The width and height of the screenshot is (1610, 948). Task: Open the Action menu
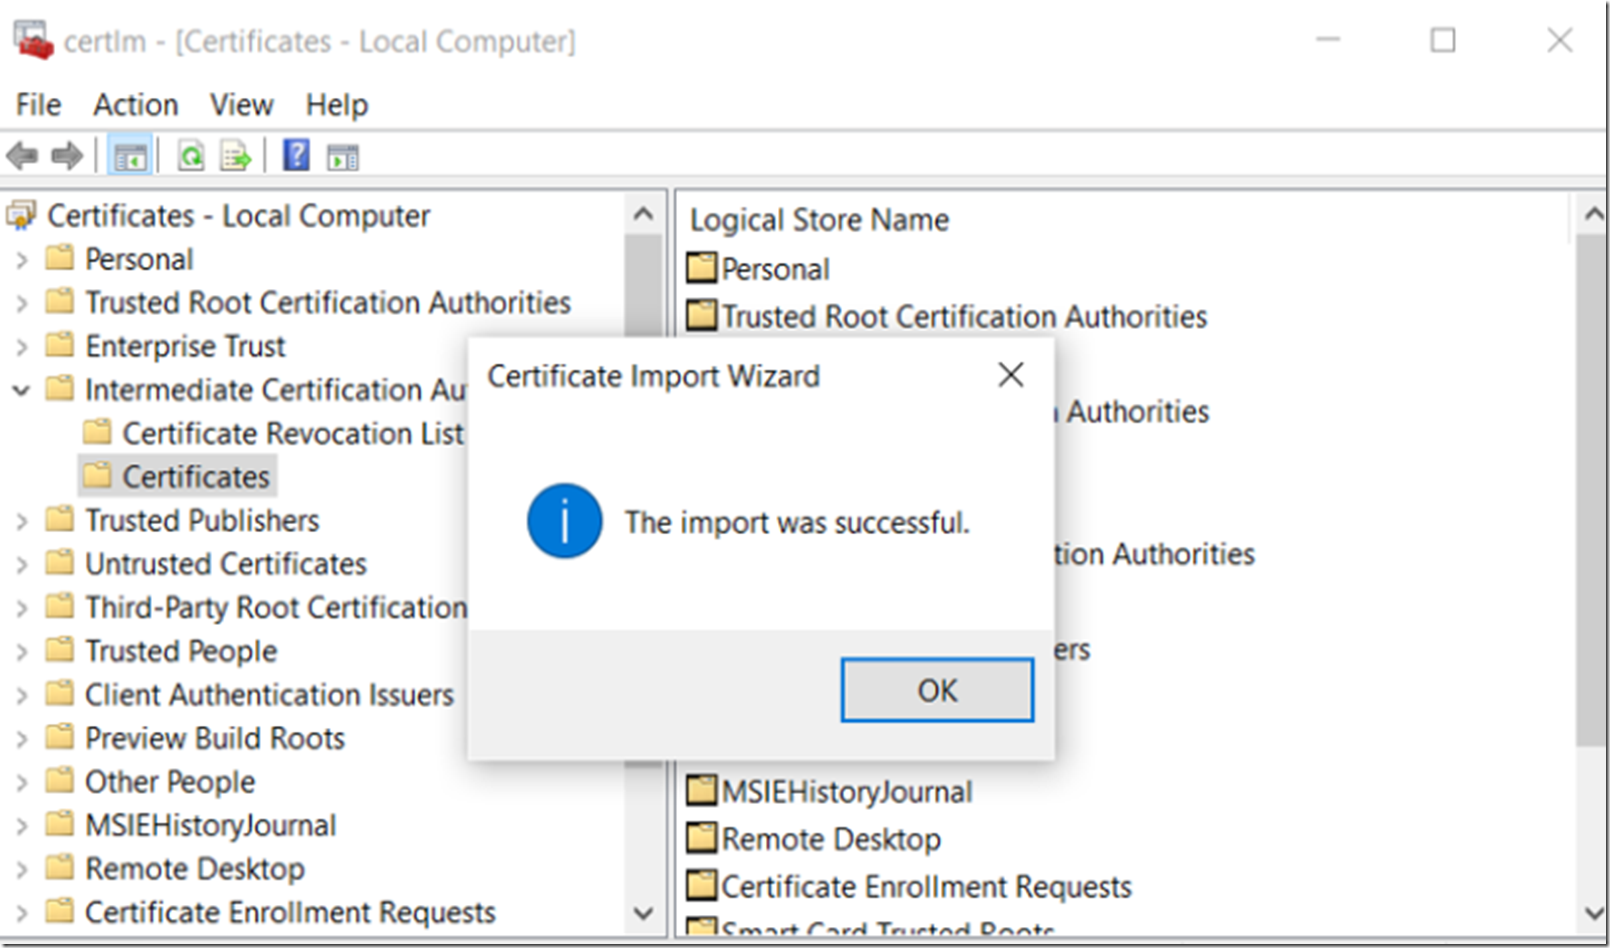coord(136,105)
